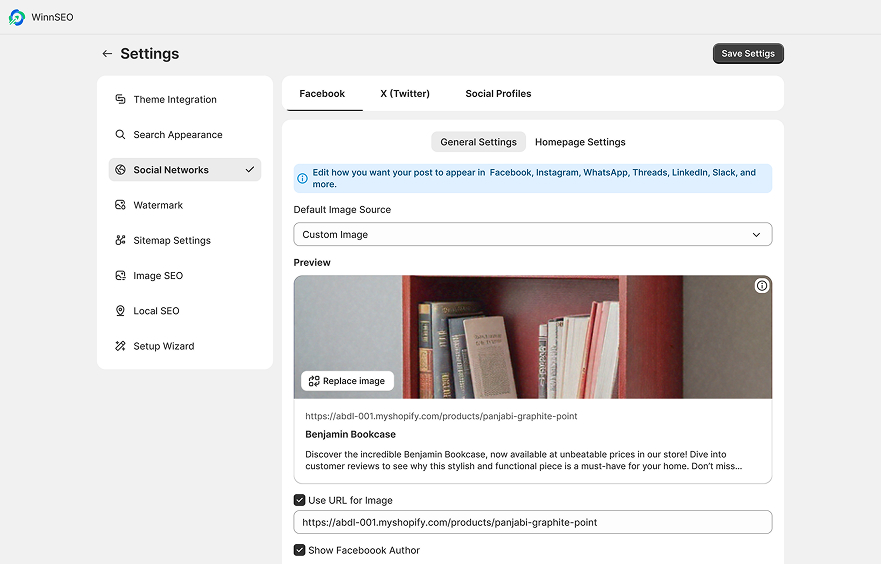Screen dimensions: 881x564
Task: Switch to the X (Twitter) tab
Action: [x=405, y=94]
